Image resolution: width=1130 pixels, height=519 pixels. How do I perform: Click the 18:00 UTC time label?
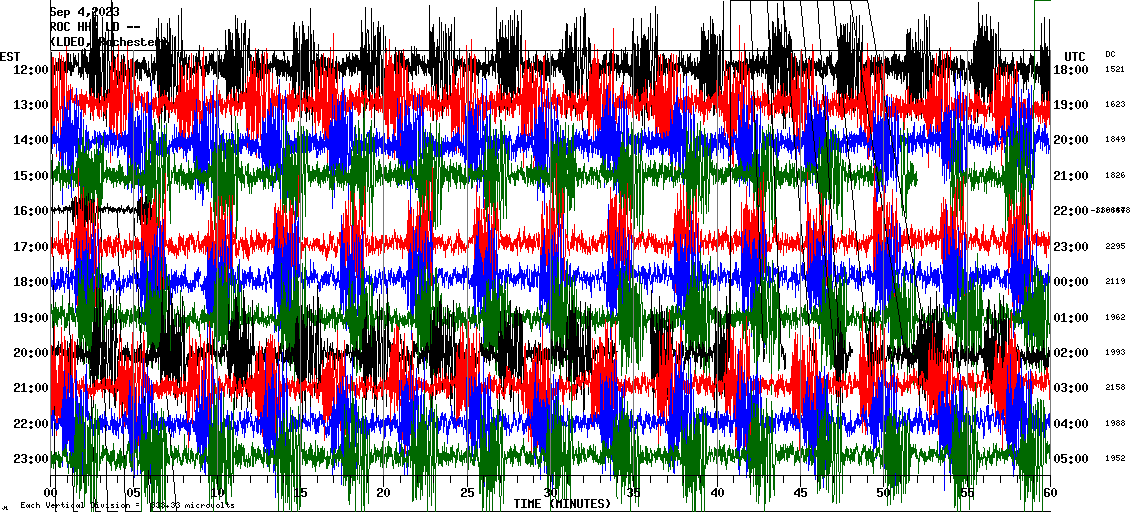tap(1071, 70)
